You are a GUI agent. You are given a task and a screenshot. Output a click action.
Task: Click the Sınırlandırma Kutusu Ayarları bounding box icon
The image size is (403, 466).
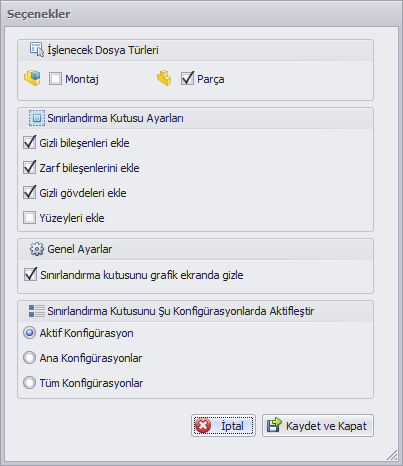[37, 118]
